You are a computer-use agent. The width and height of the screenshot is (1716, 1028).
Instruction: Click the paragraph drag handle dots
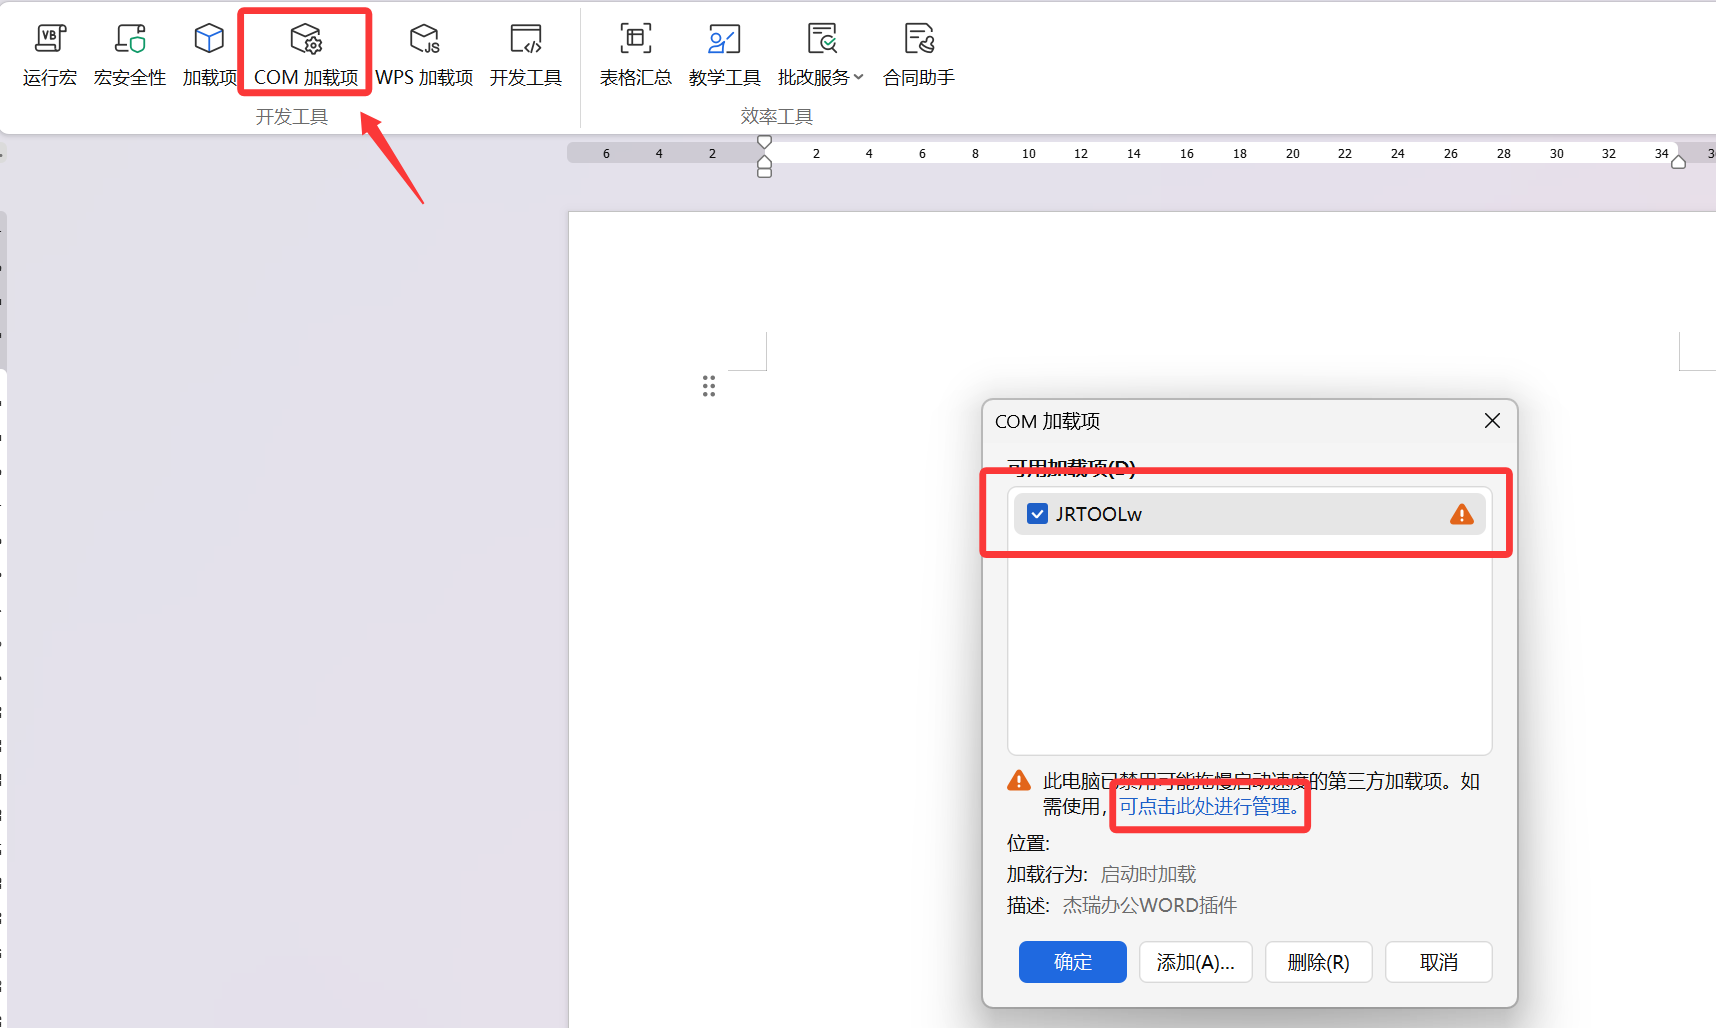[709, 386]
